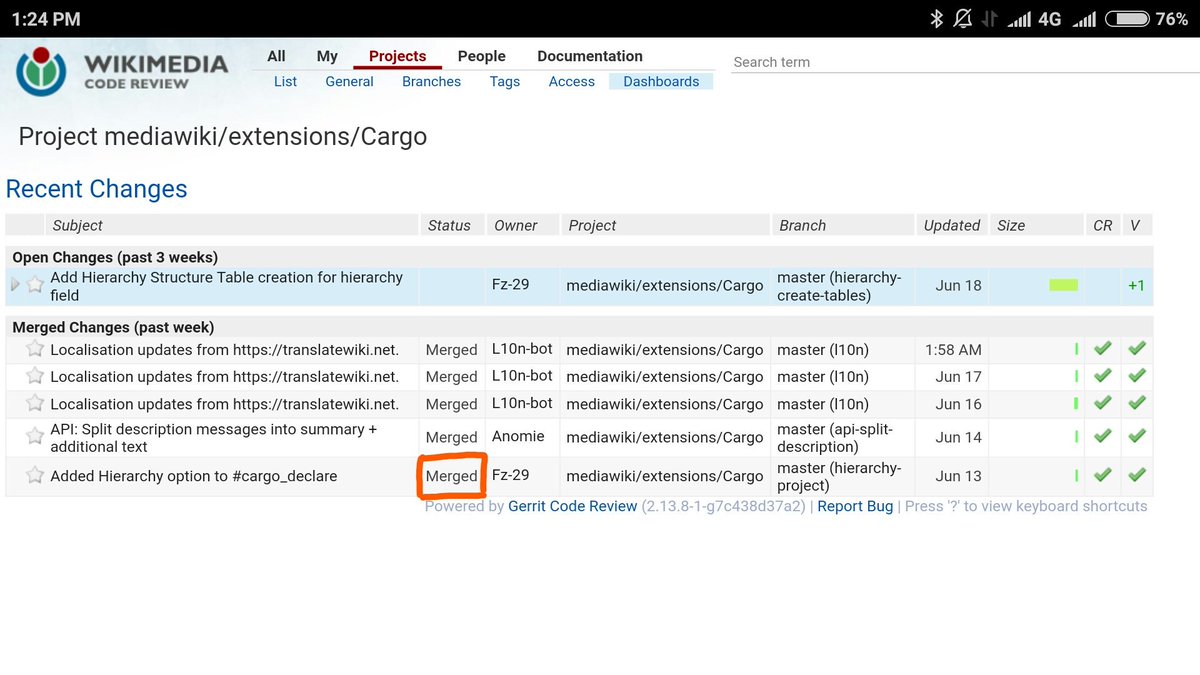The image size is (1200, 675).
Task: Open branch master (hierarchy-create-tables)
Action: point(839,286)
